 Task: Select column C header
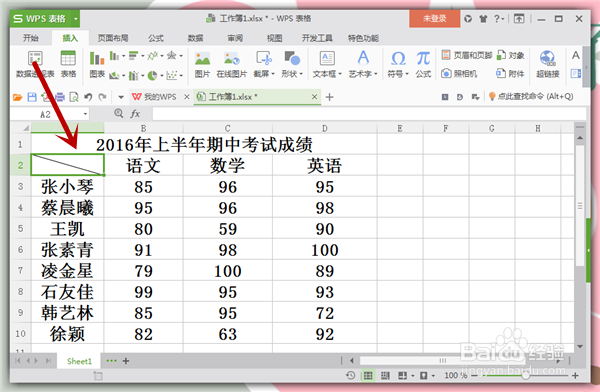227,128
